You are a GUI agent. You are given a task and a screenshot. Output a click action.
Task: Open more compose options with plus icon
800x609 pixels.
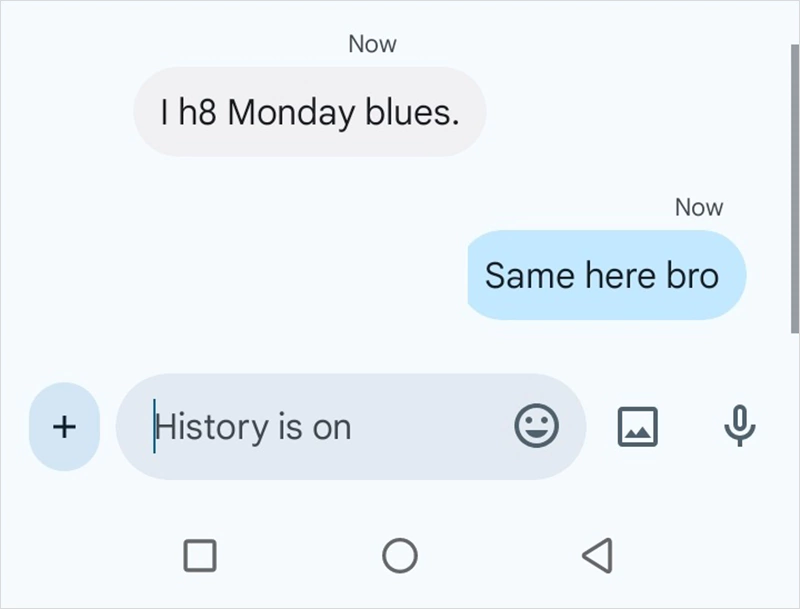tap(63, 426)
